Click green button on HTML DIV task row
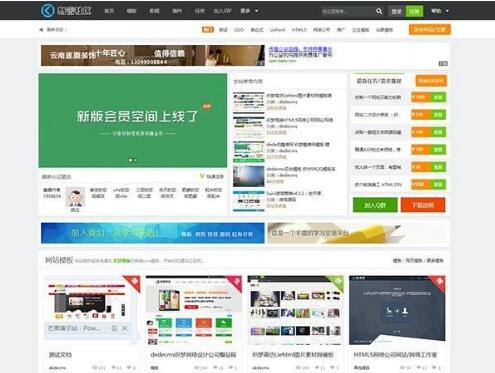The image size is (495, 373). click(438, 184)
